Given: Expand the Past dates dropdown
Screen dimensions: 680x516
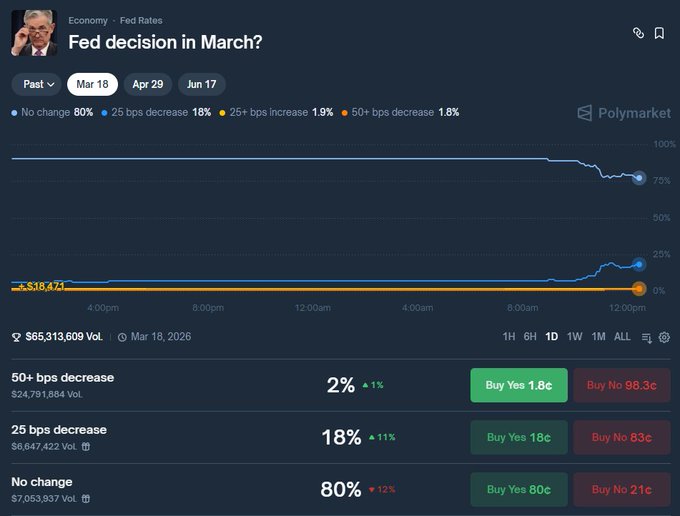Looking at the screenshot, I should pos(39,84).
